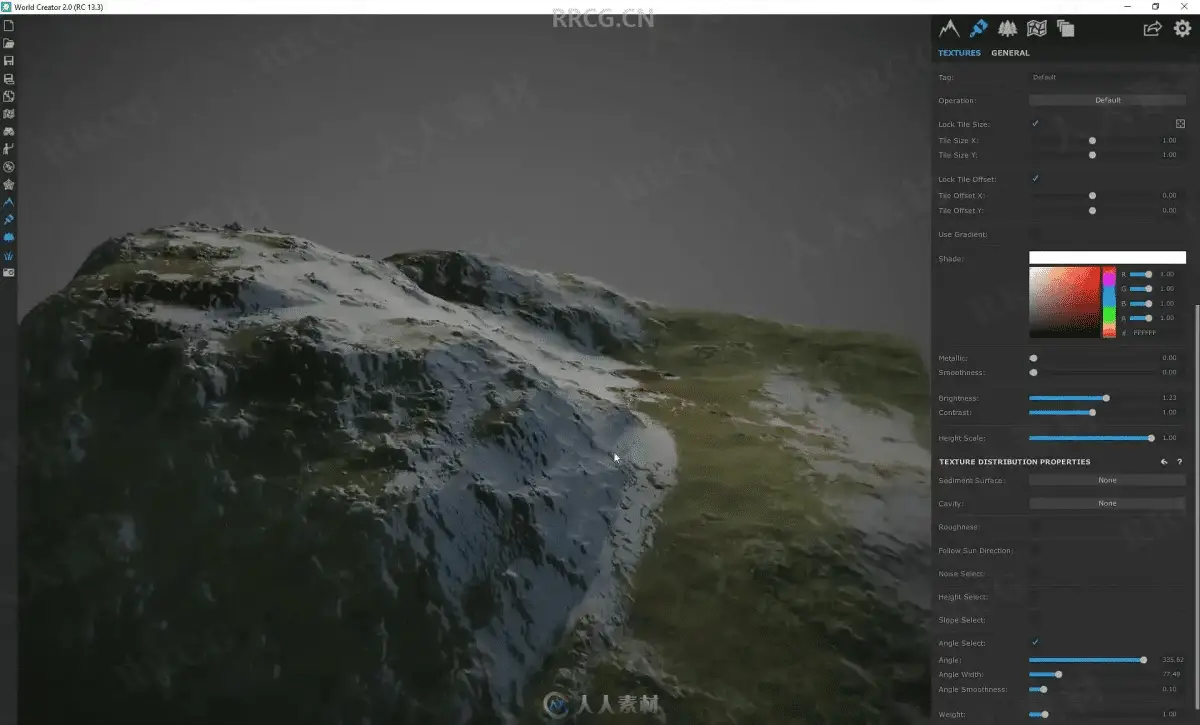Uncheck Lock Tile Size checkbox

coord(1035,124)
